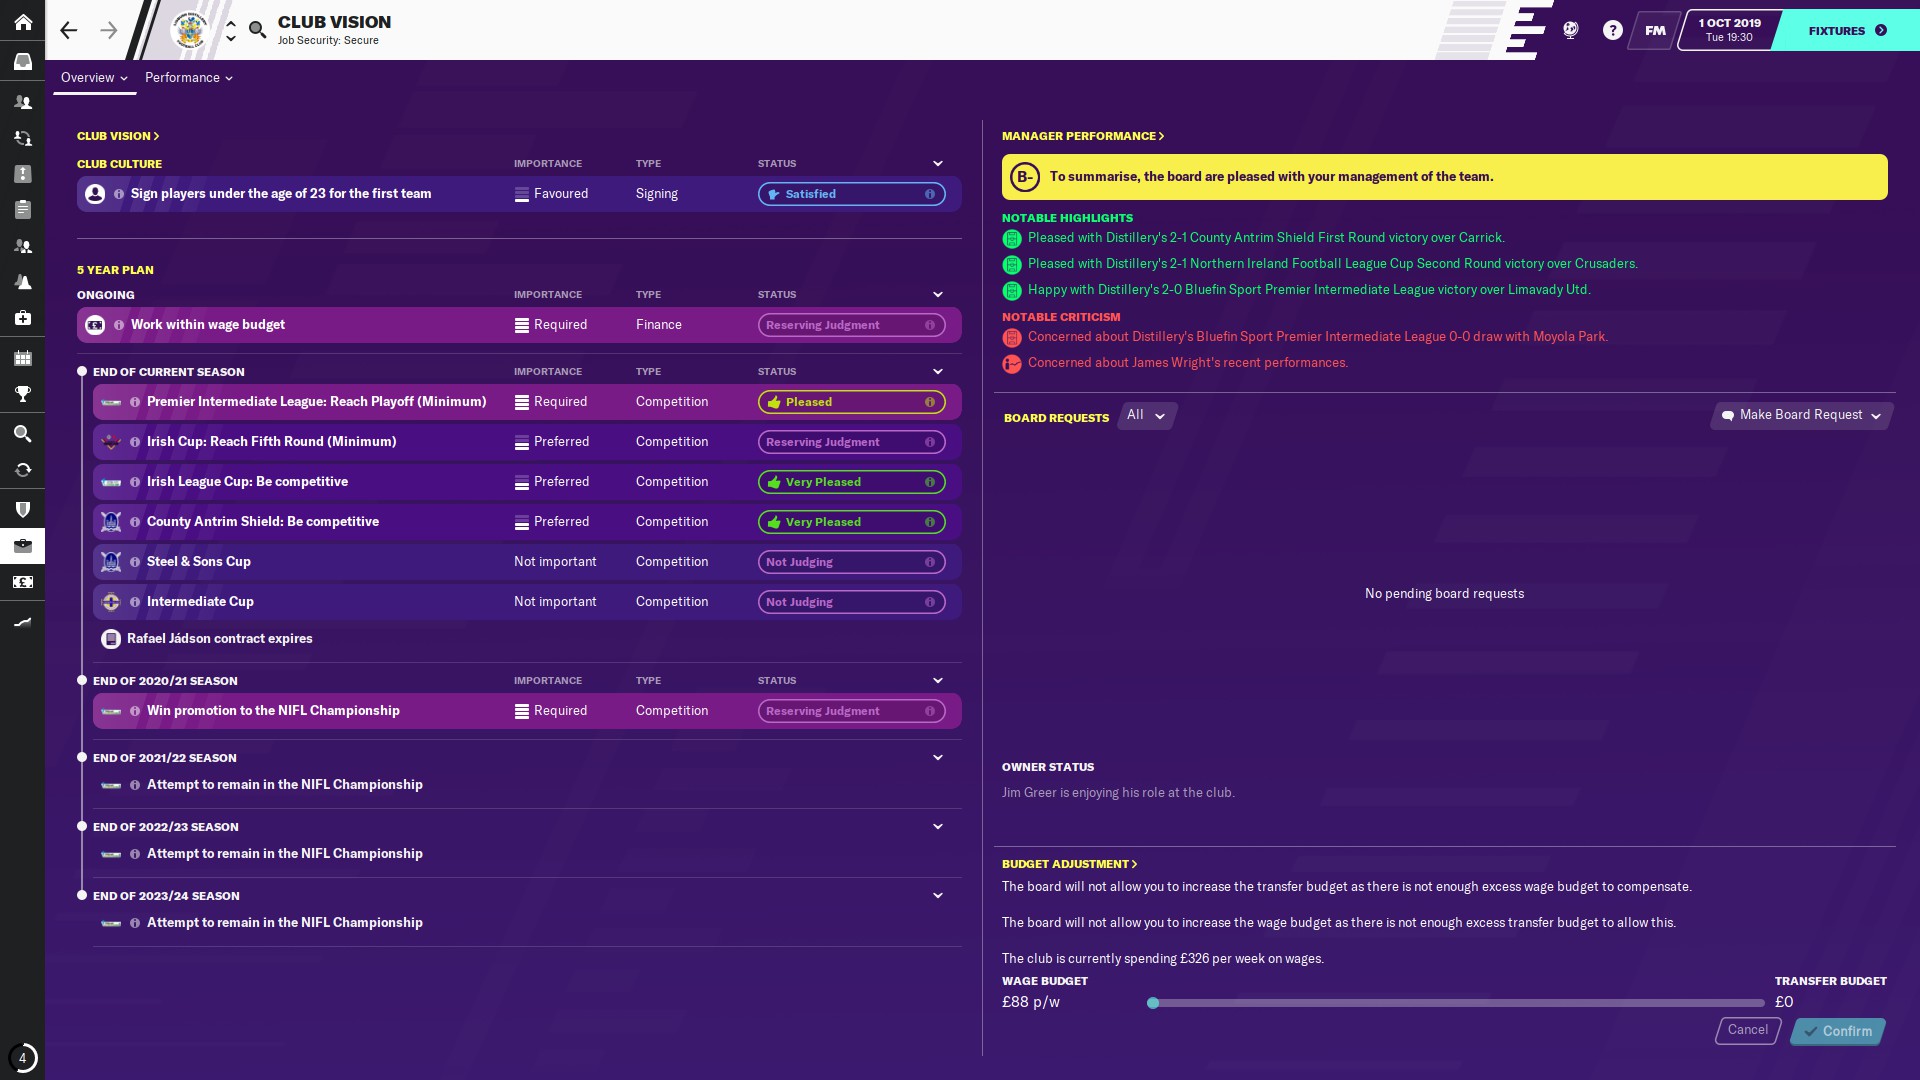Show info for Work within wage budget
Image resolution: width=1920 pixels, height=1080 pixels.
tap(119, 325)
